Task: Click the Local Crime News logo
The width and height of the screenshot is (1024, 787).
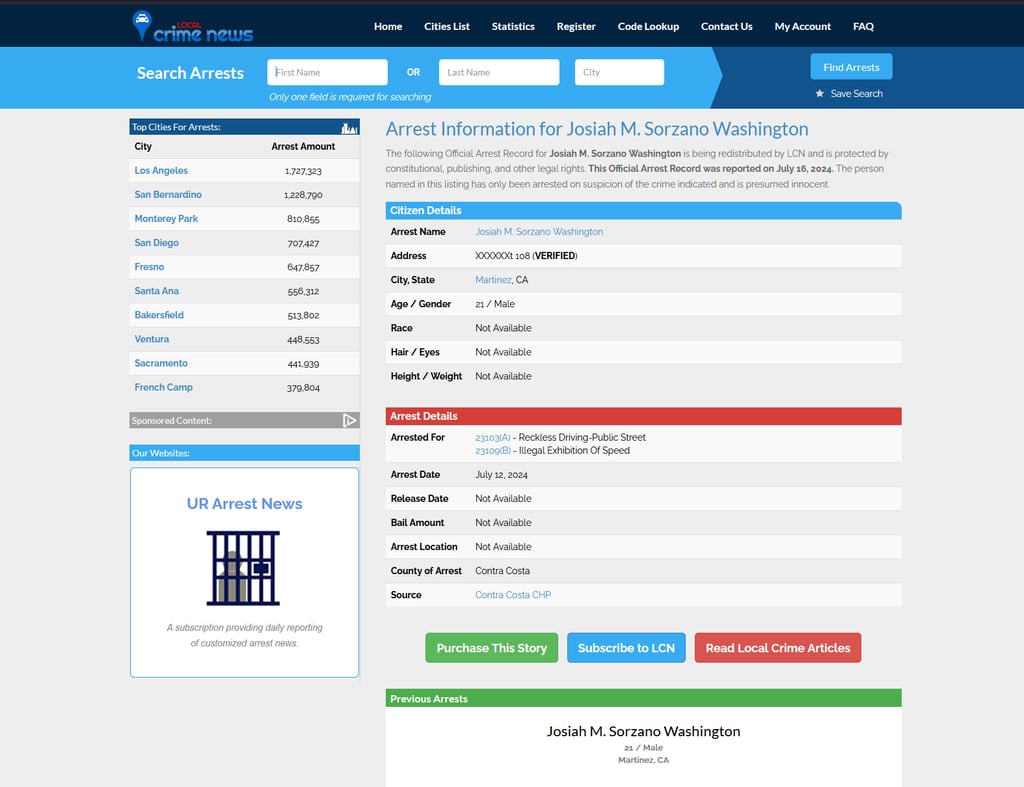Action: 193,27
